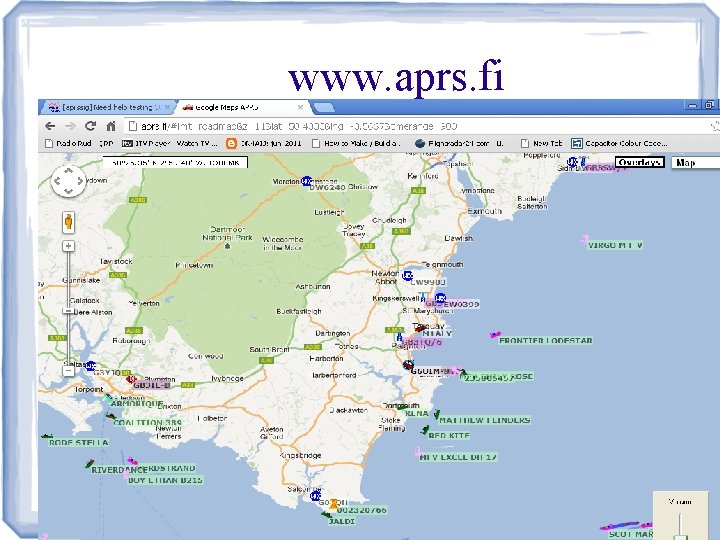
Task: Open the browser home page icon
Action: [x=111, y=125]
